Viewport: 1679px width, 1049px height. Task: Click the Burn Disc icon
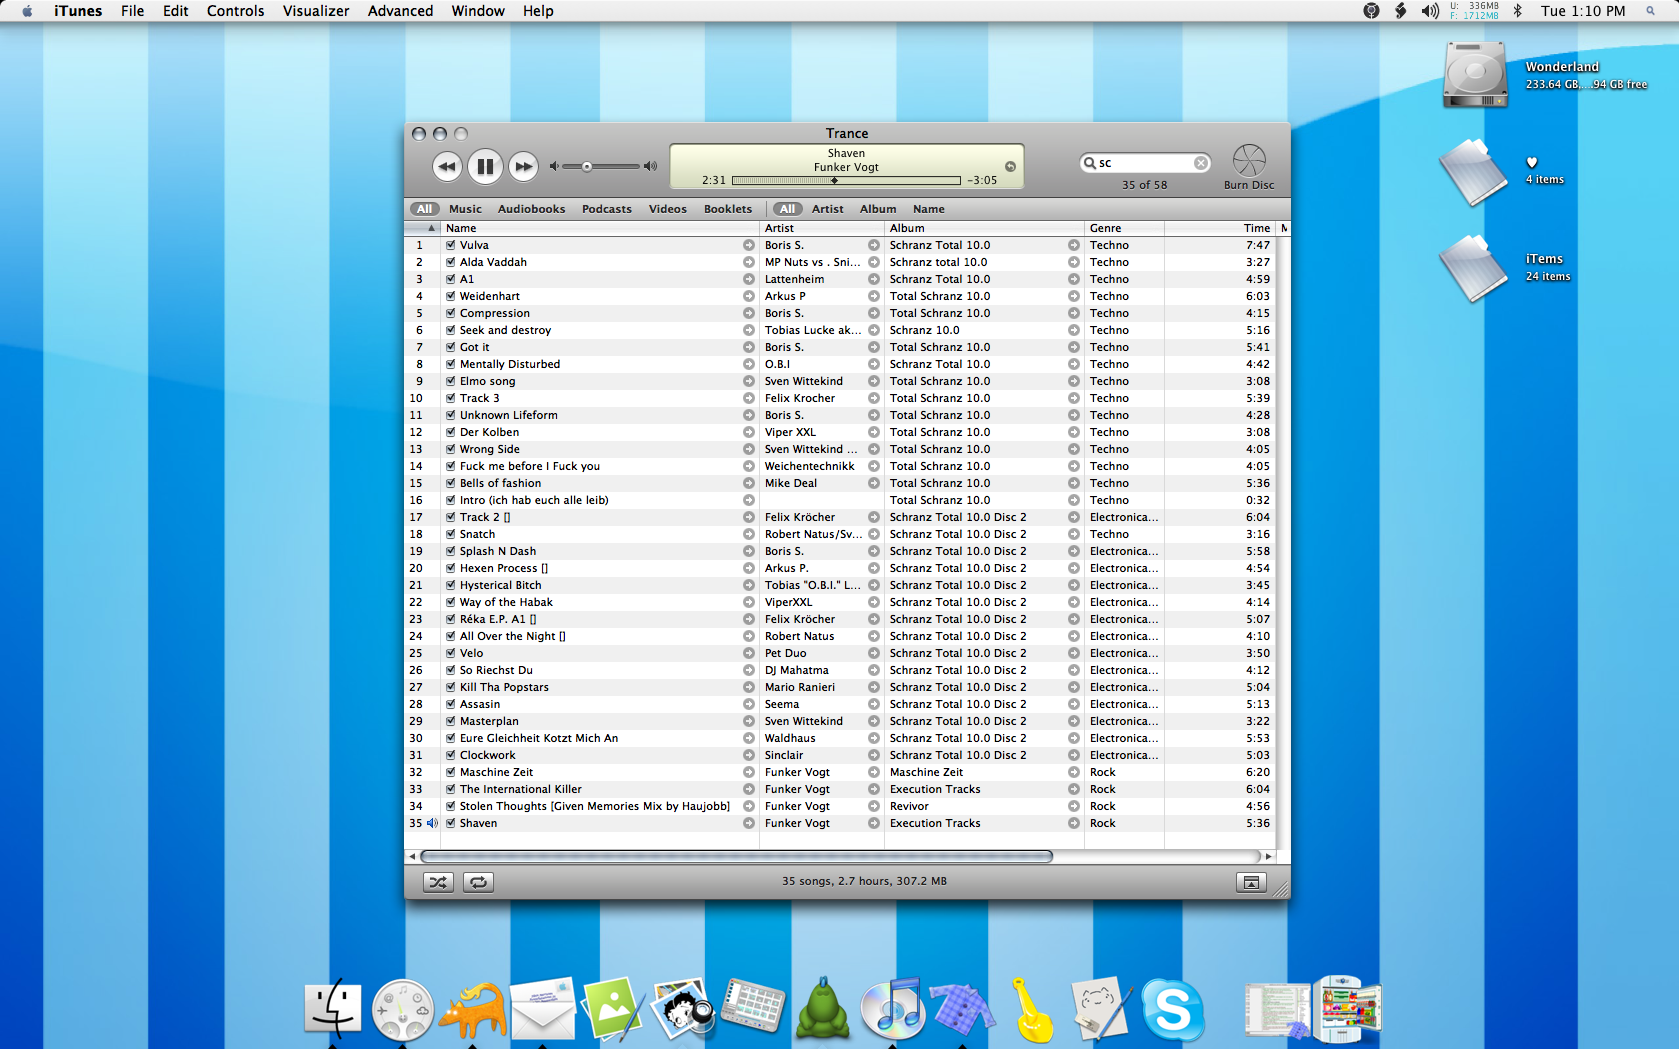point(1249,161)
